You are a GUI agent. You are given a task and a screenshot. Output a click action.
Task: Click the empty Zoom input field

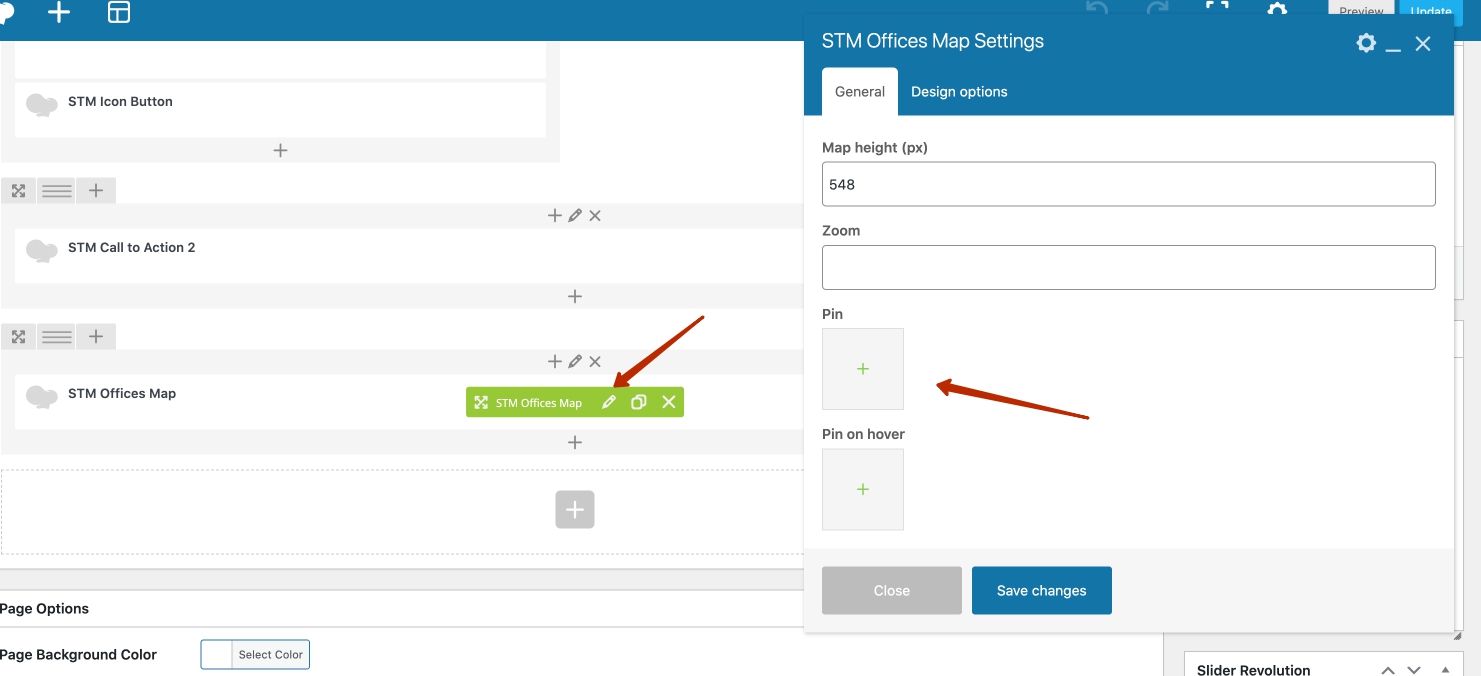point(1128,268)
